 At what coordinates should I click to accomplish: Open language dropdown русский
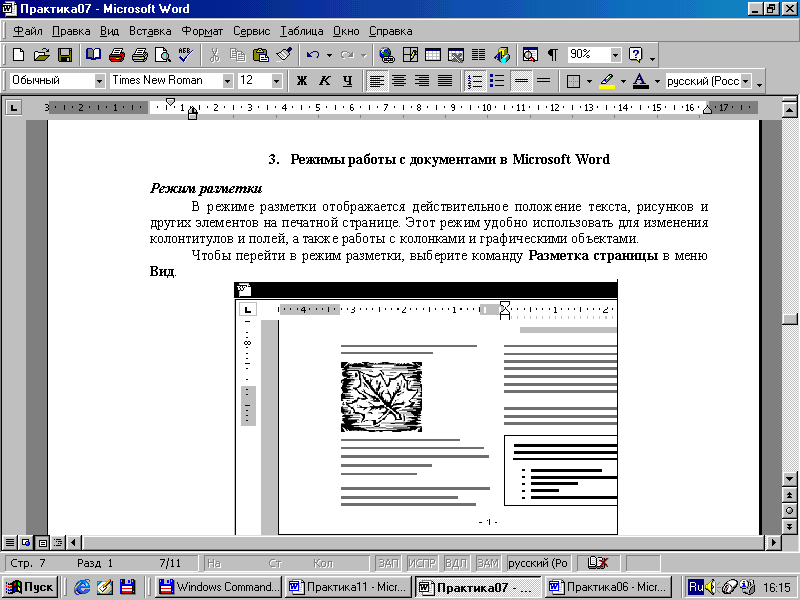tap(746, 81)
